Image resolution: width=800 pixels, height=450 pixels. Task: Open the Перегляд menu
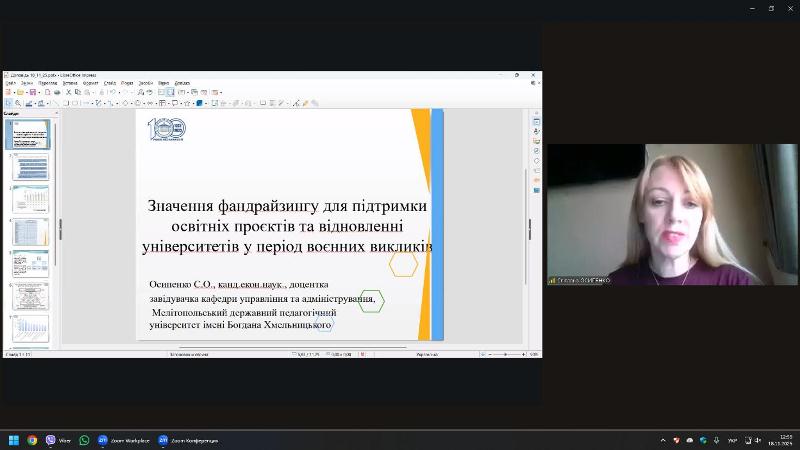point(47,83)
